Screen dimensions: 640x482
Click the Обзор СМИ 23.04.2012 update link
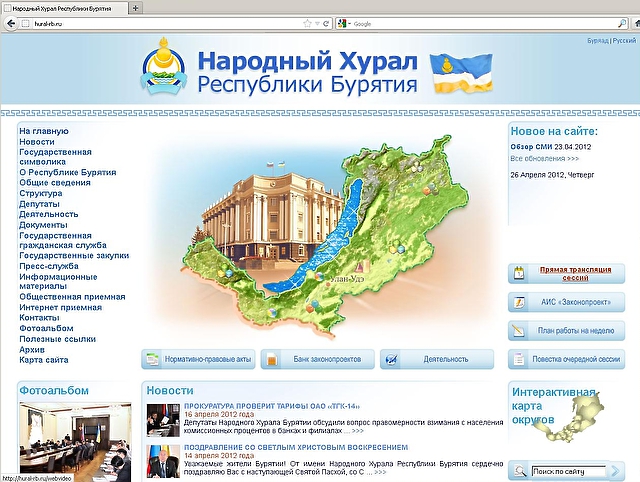pyautogui.click(x=551, y=147)
